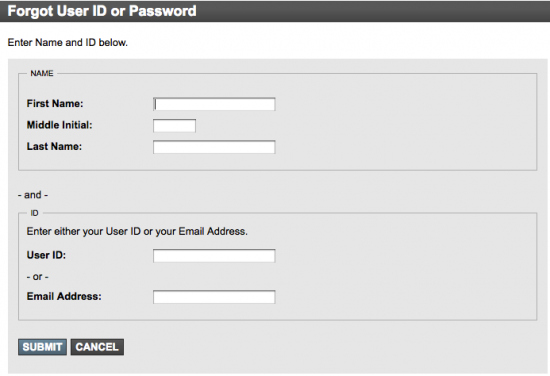Select the Last Name input field

coord(214,147)
